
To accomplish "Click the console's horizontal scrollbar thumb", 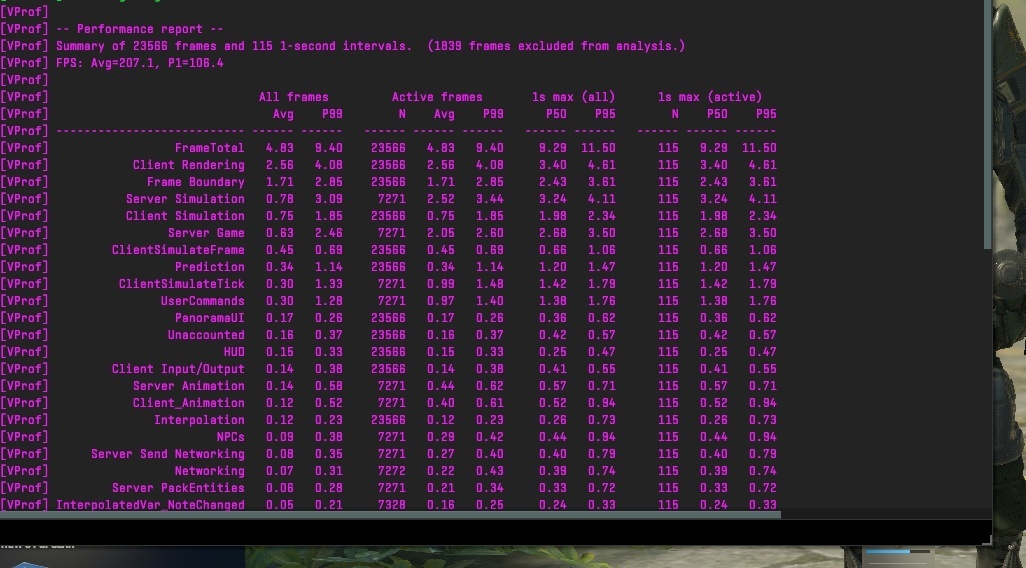I will coord(390,515).
